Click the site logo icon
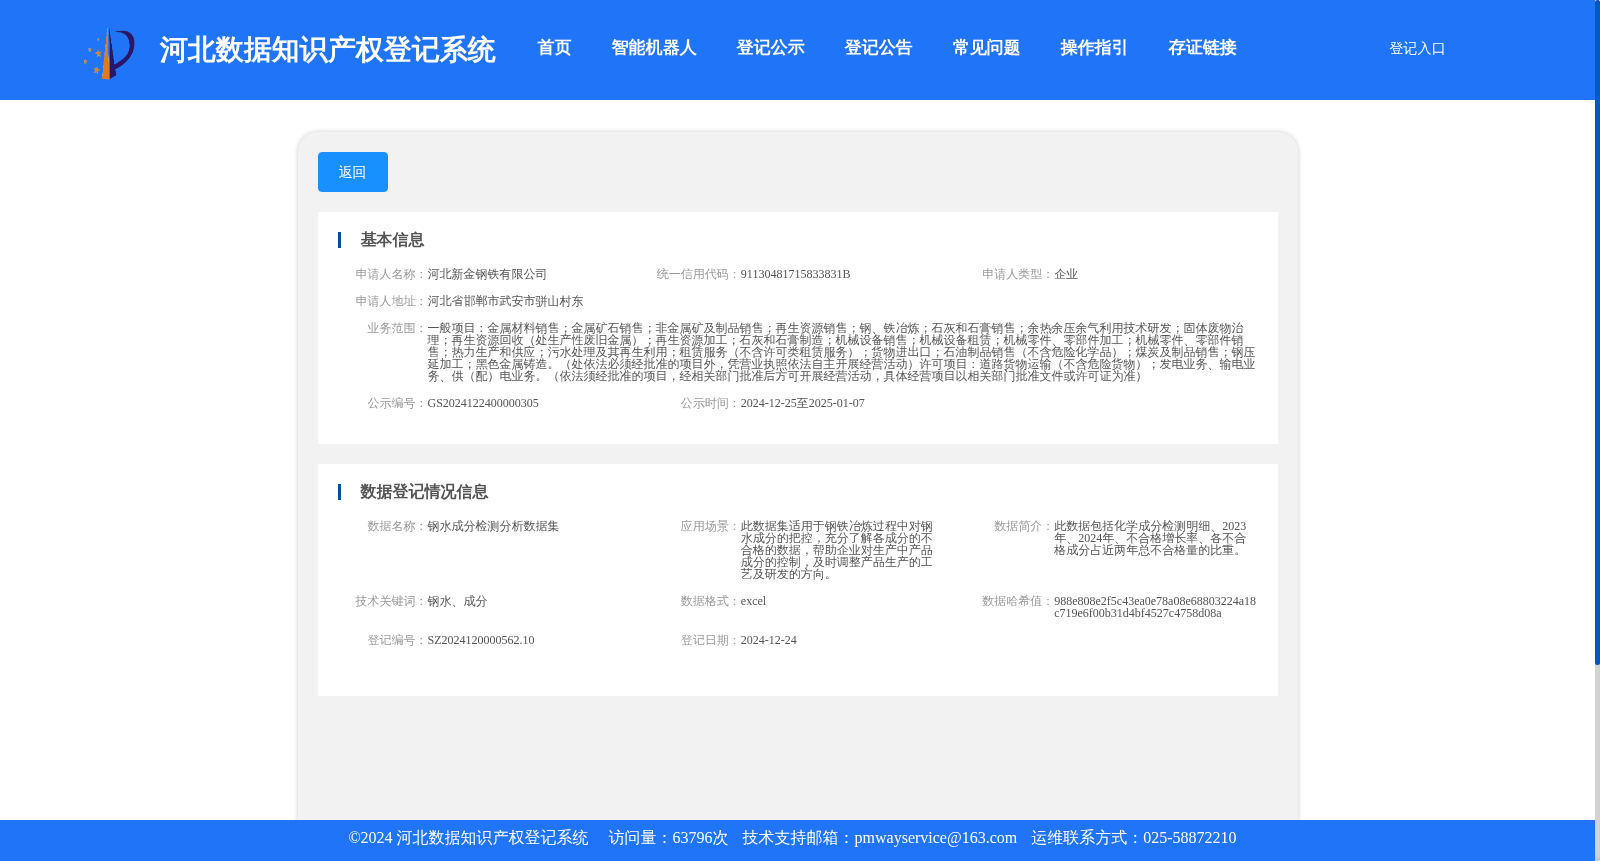The height and width of the screenshot is (861, 1600). (x=109, y=53)
